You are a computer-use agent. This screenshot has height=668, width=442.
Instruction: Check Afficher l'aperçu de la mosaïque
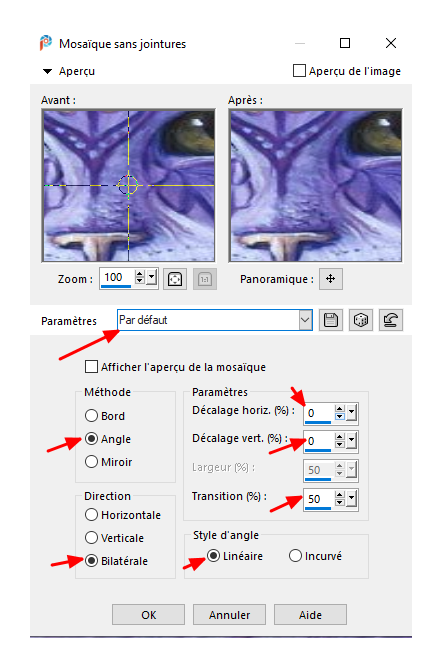(x=91, y=367)
